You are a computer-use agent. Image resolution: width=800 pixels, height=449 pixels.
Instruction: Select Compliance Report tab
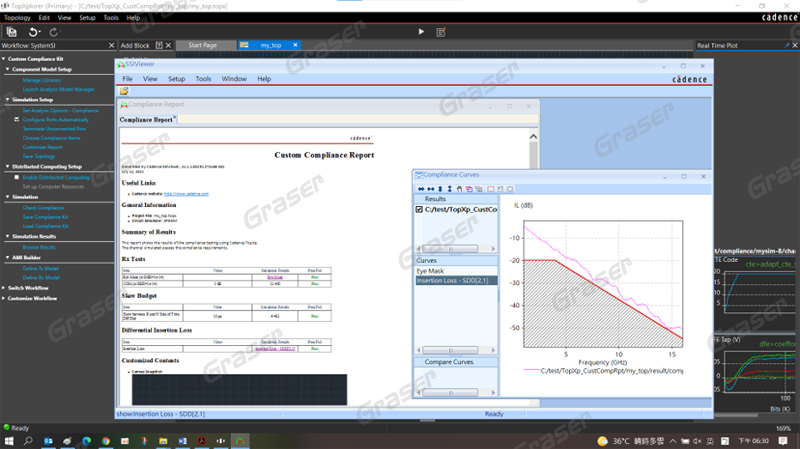[147, 119]
